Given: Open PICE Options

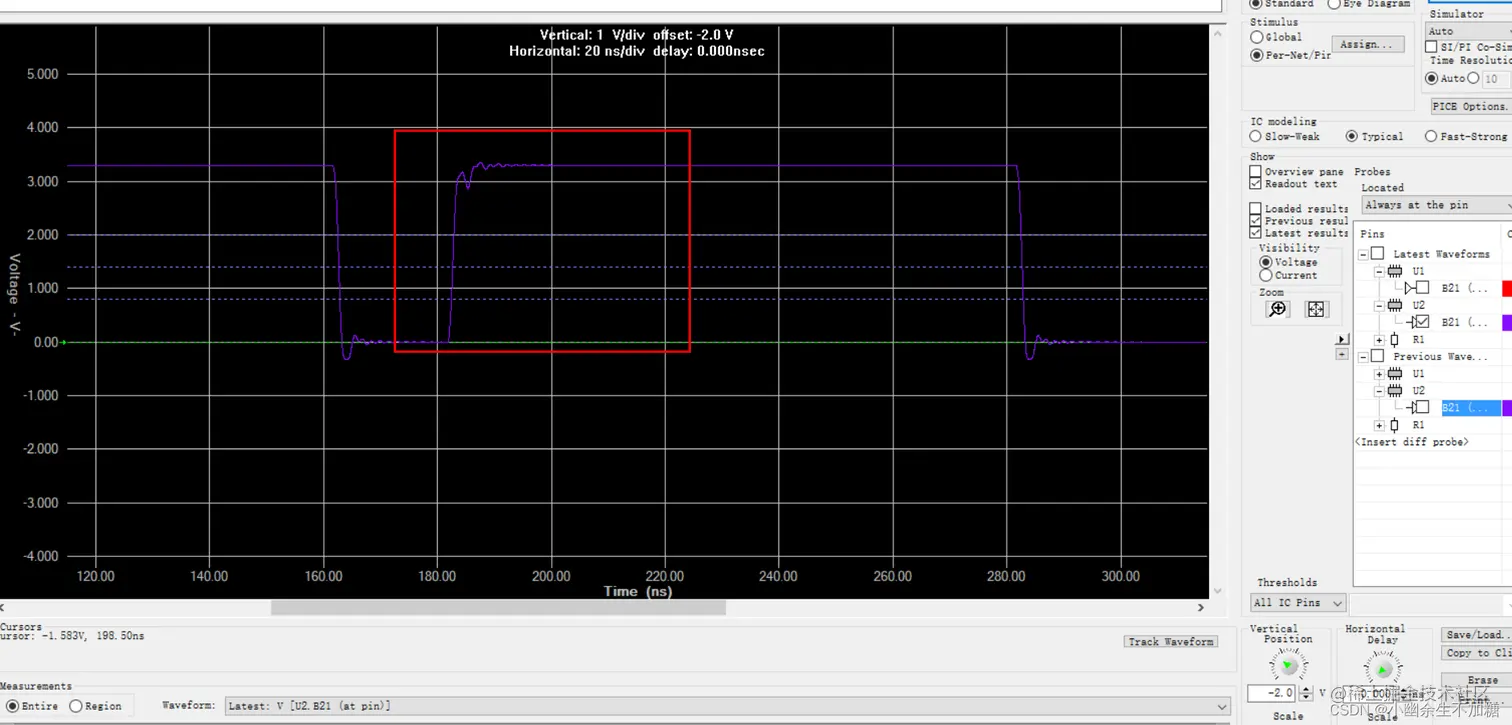Looking at the screenshot, I should pos(1471,106).
